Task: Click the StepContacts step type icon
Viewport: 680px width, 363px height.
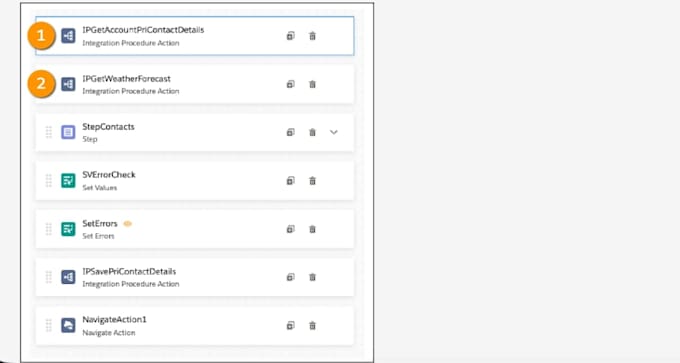Action: 68,132
